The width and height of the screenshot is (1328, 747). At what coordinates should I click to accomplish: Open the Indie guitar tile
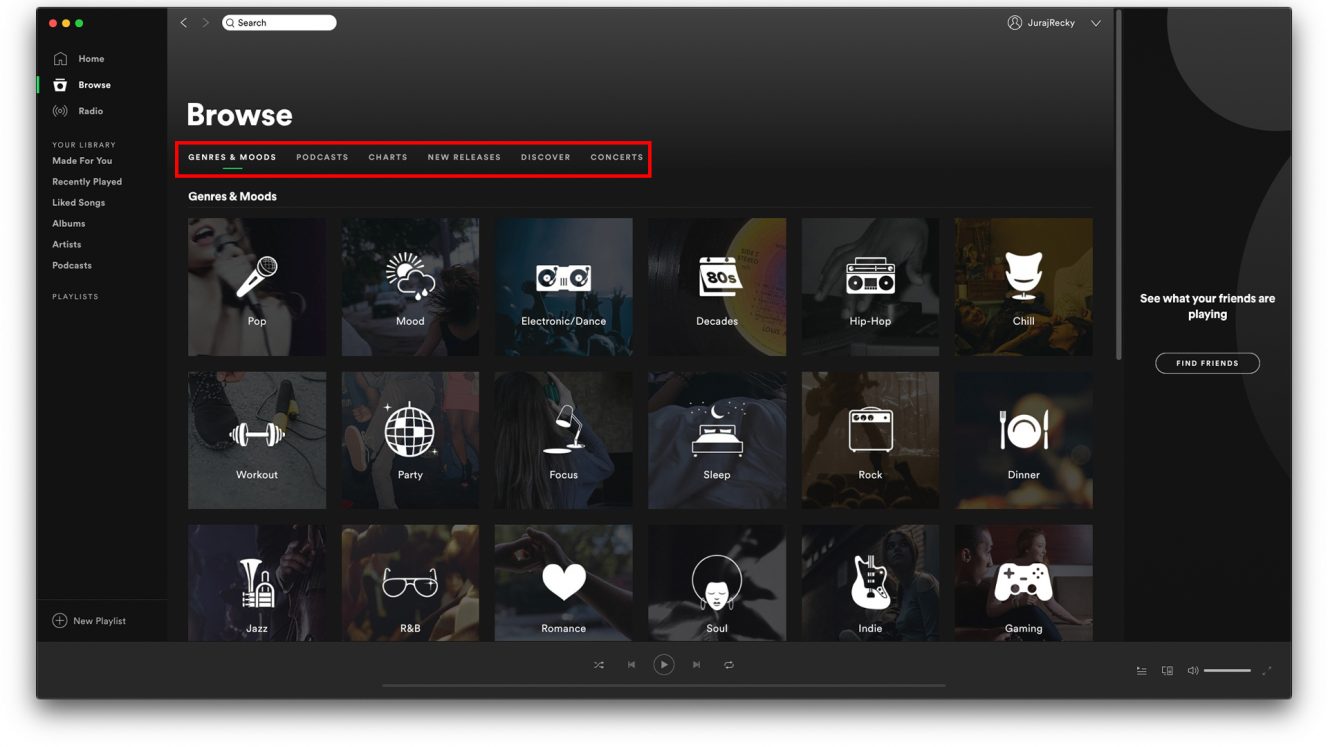870,583
